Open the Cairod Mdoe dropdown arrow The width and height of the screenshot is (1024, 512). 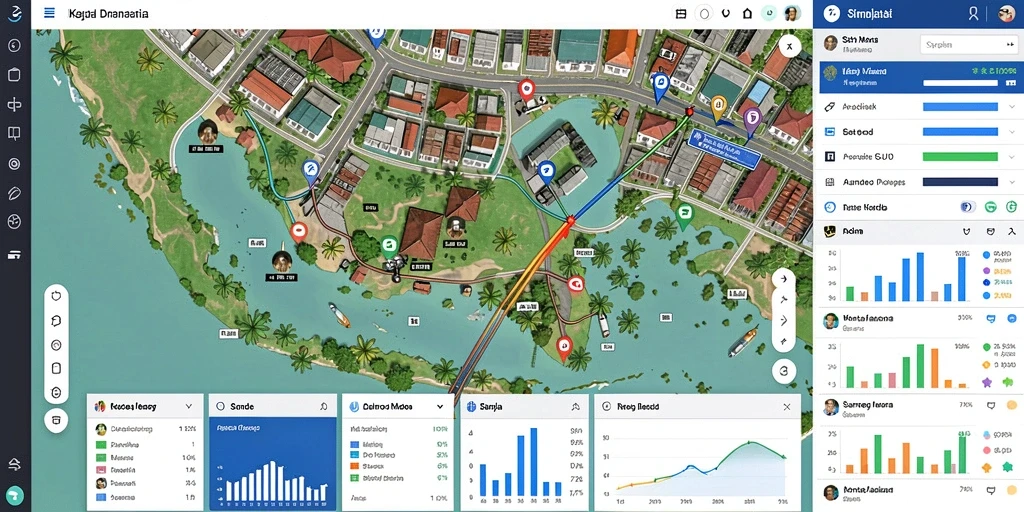click(440, 406)
